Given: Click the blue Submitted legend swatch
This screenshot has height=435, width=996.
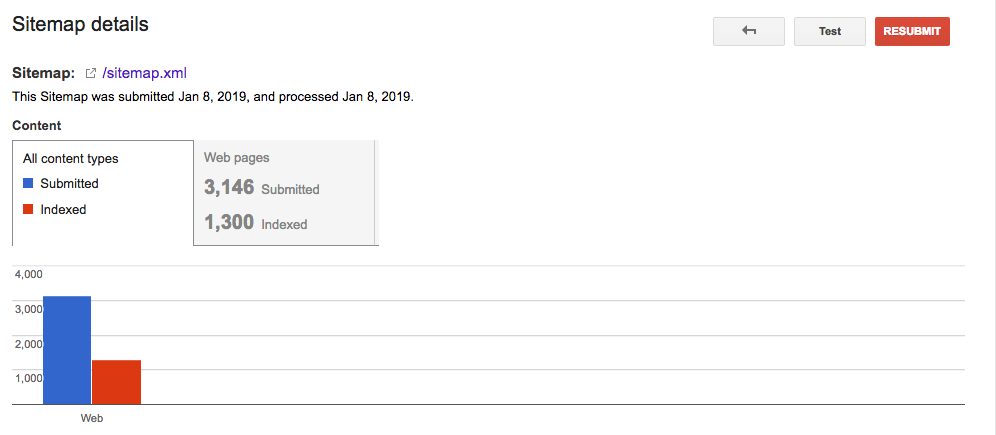Looking at the screenshot, I should [28, 183].
